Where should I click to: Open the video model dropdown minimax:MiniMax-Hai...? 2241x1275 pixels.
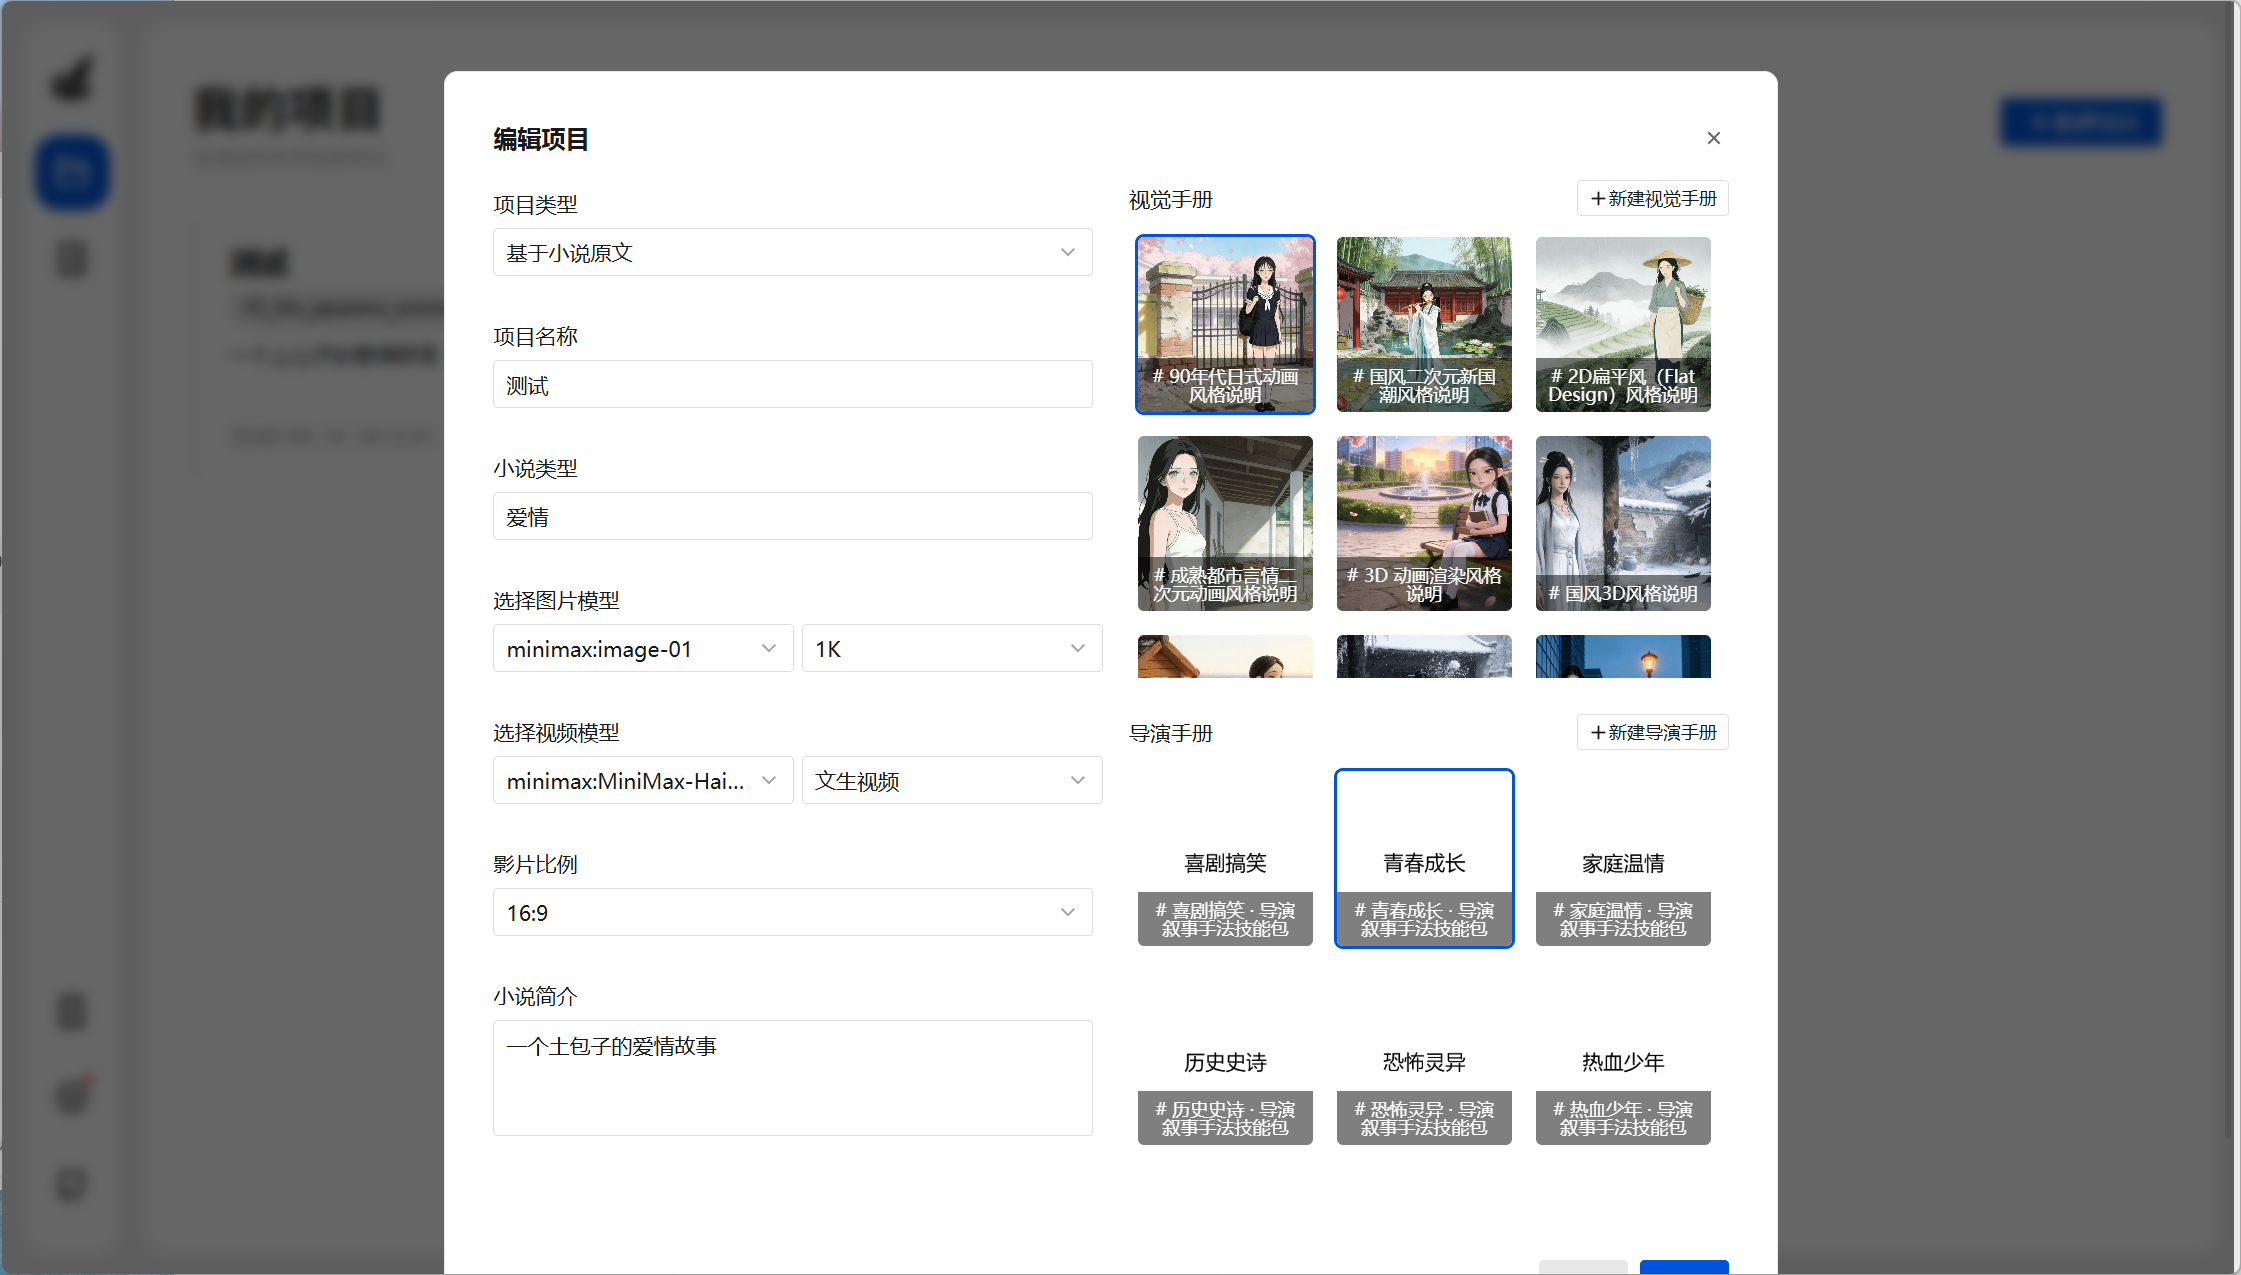click(x=643, y=780)
